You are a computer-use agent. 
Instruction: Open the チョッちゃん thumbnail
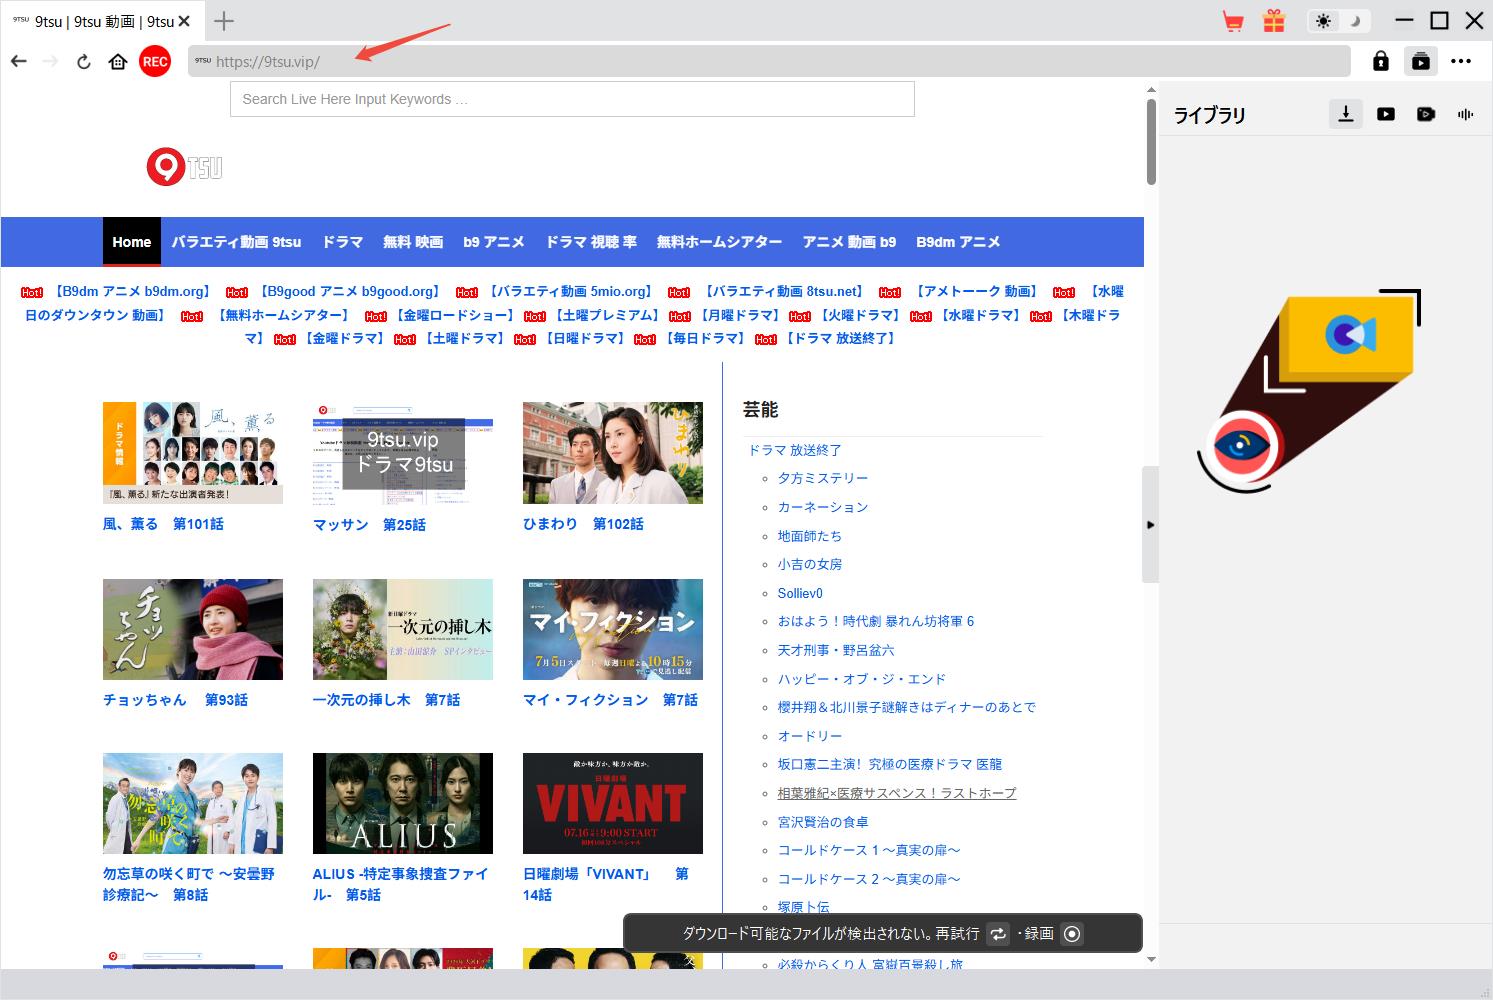pos(193,629)
